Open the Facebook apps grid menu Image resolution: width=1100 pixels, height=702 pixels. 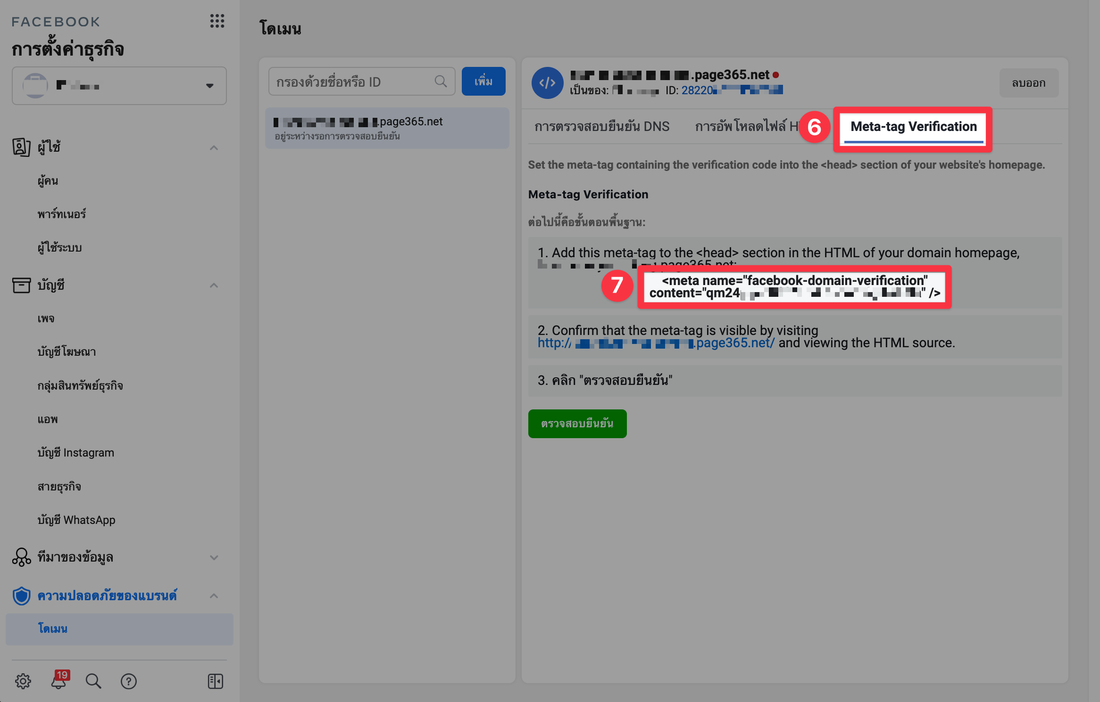point(217,21)
